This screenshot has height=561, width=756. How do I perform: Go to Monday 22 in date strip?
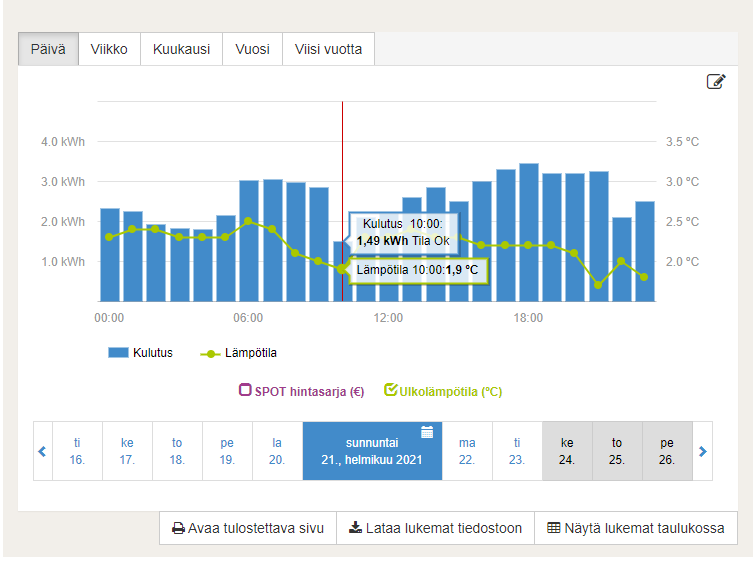pos(467,451)
